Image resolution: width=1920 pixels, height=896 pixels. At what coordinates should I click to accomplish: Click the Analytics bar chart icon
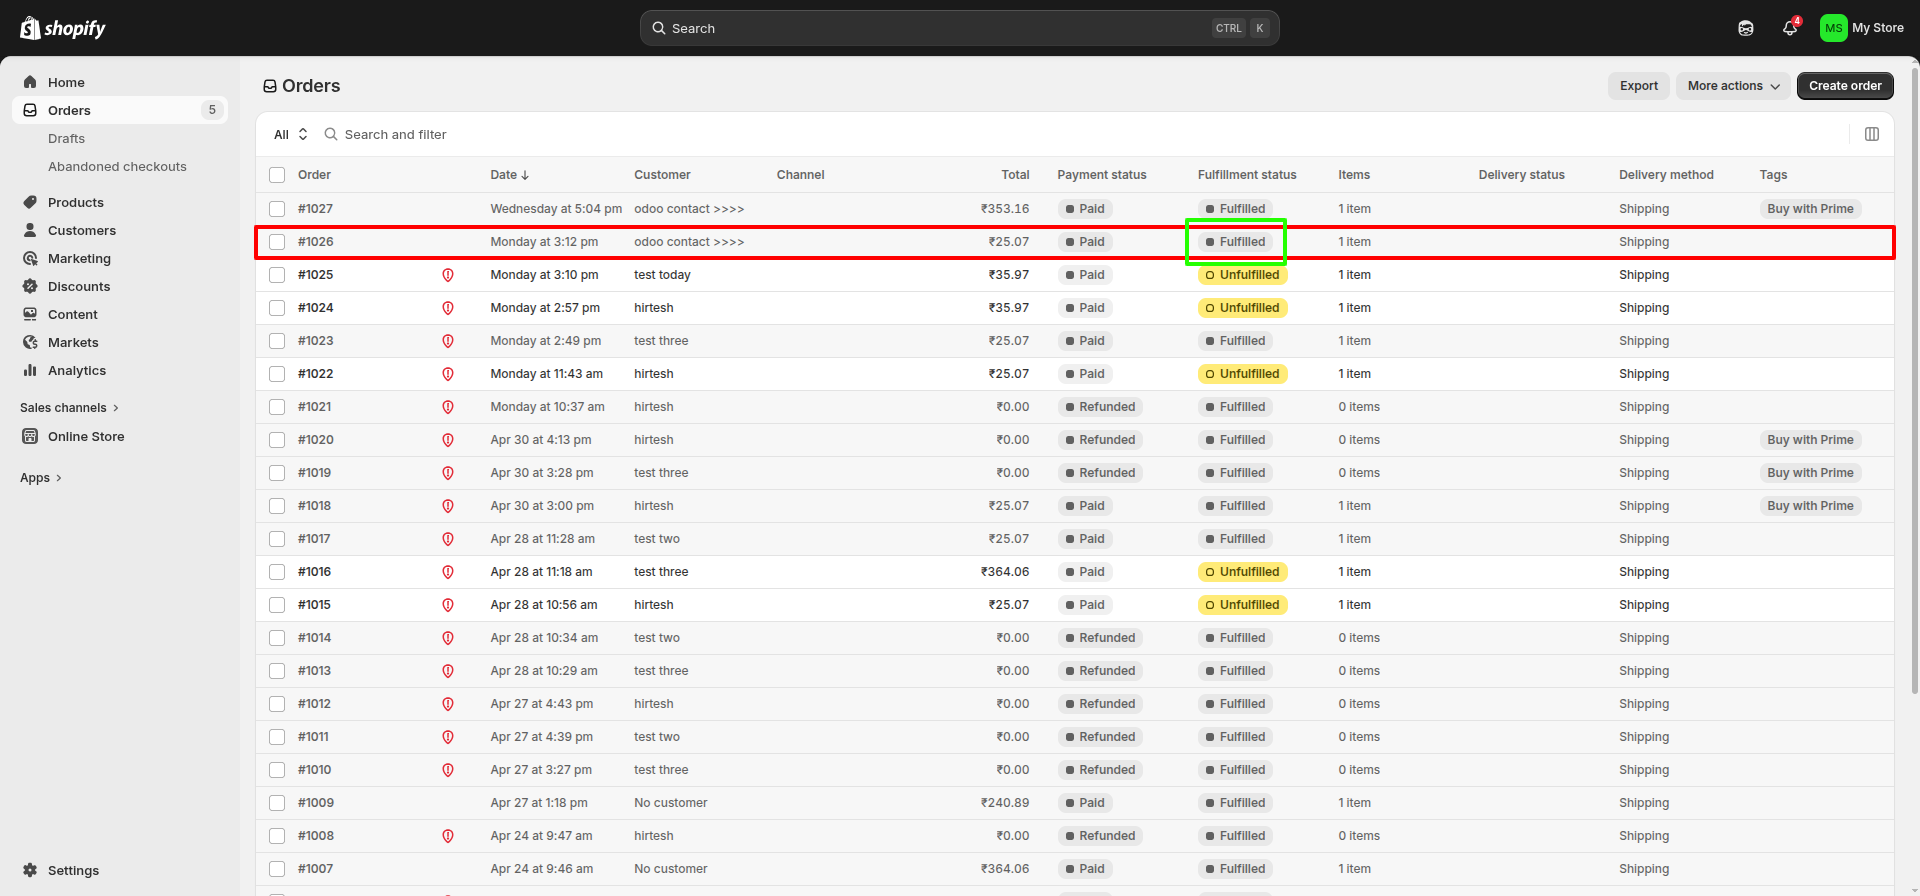[30, 370]
